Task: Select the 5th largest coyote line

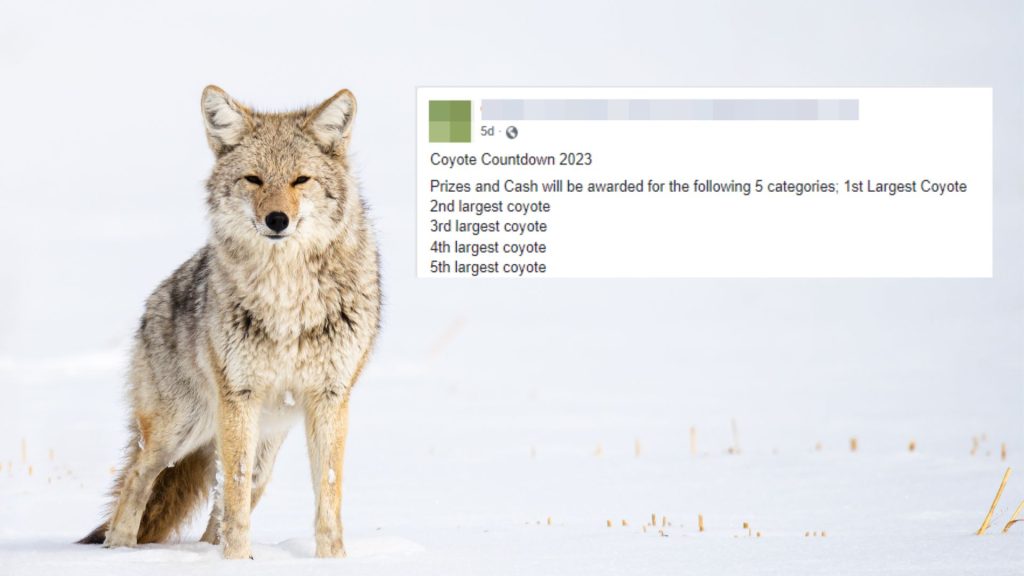Action: click(x=488, y=267)
